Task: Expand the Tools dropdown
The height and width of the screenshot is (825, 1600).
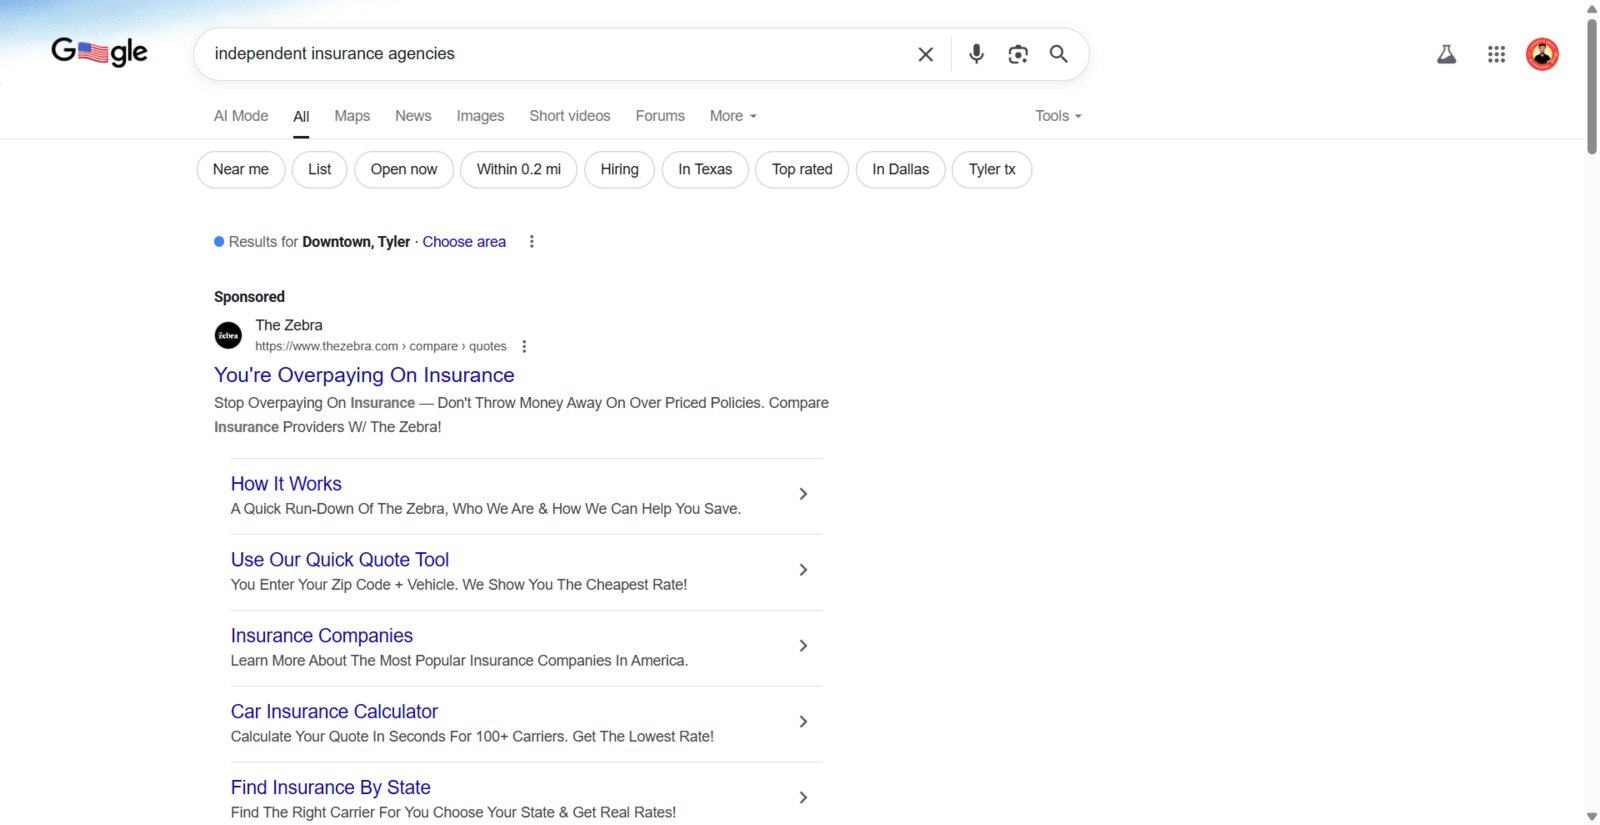Action: click(1058, 116)
